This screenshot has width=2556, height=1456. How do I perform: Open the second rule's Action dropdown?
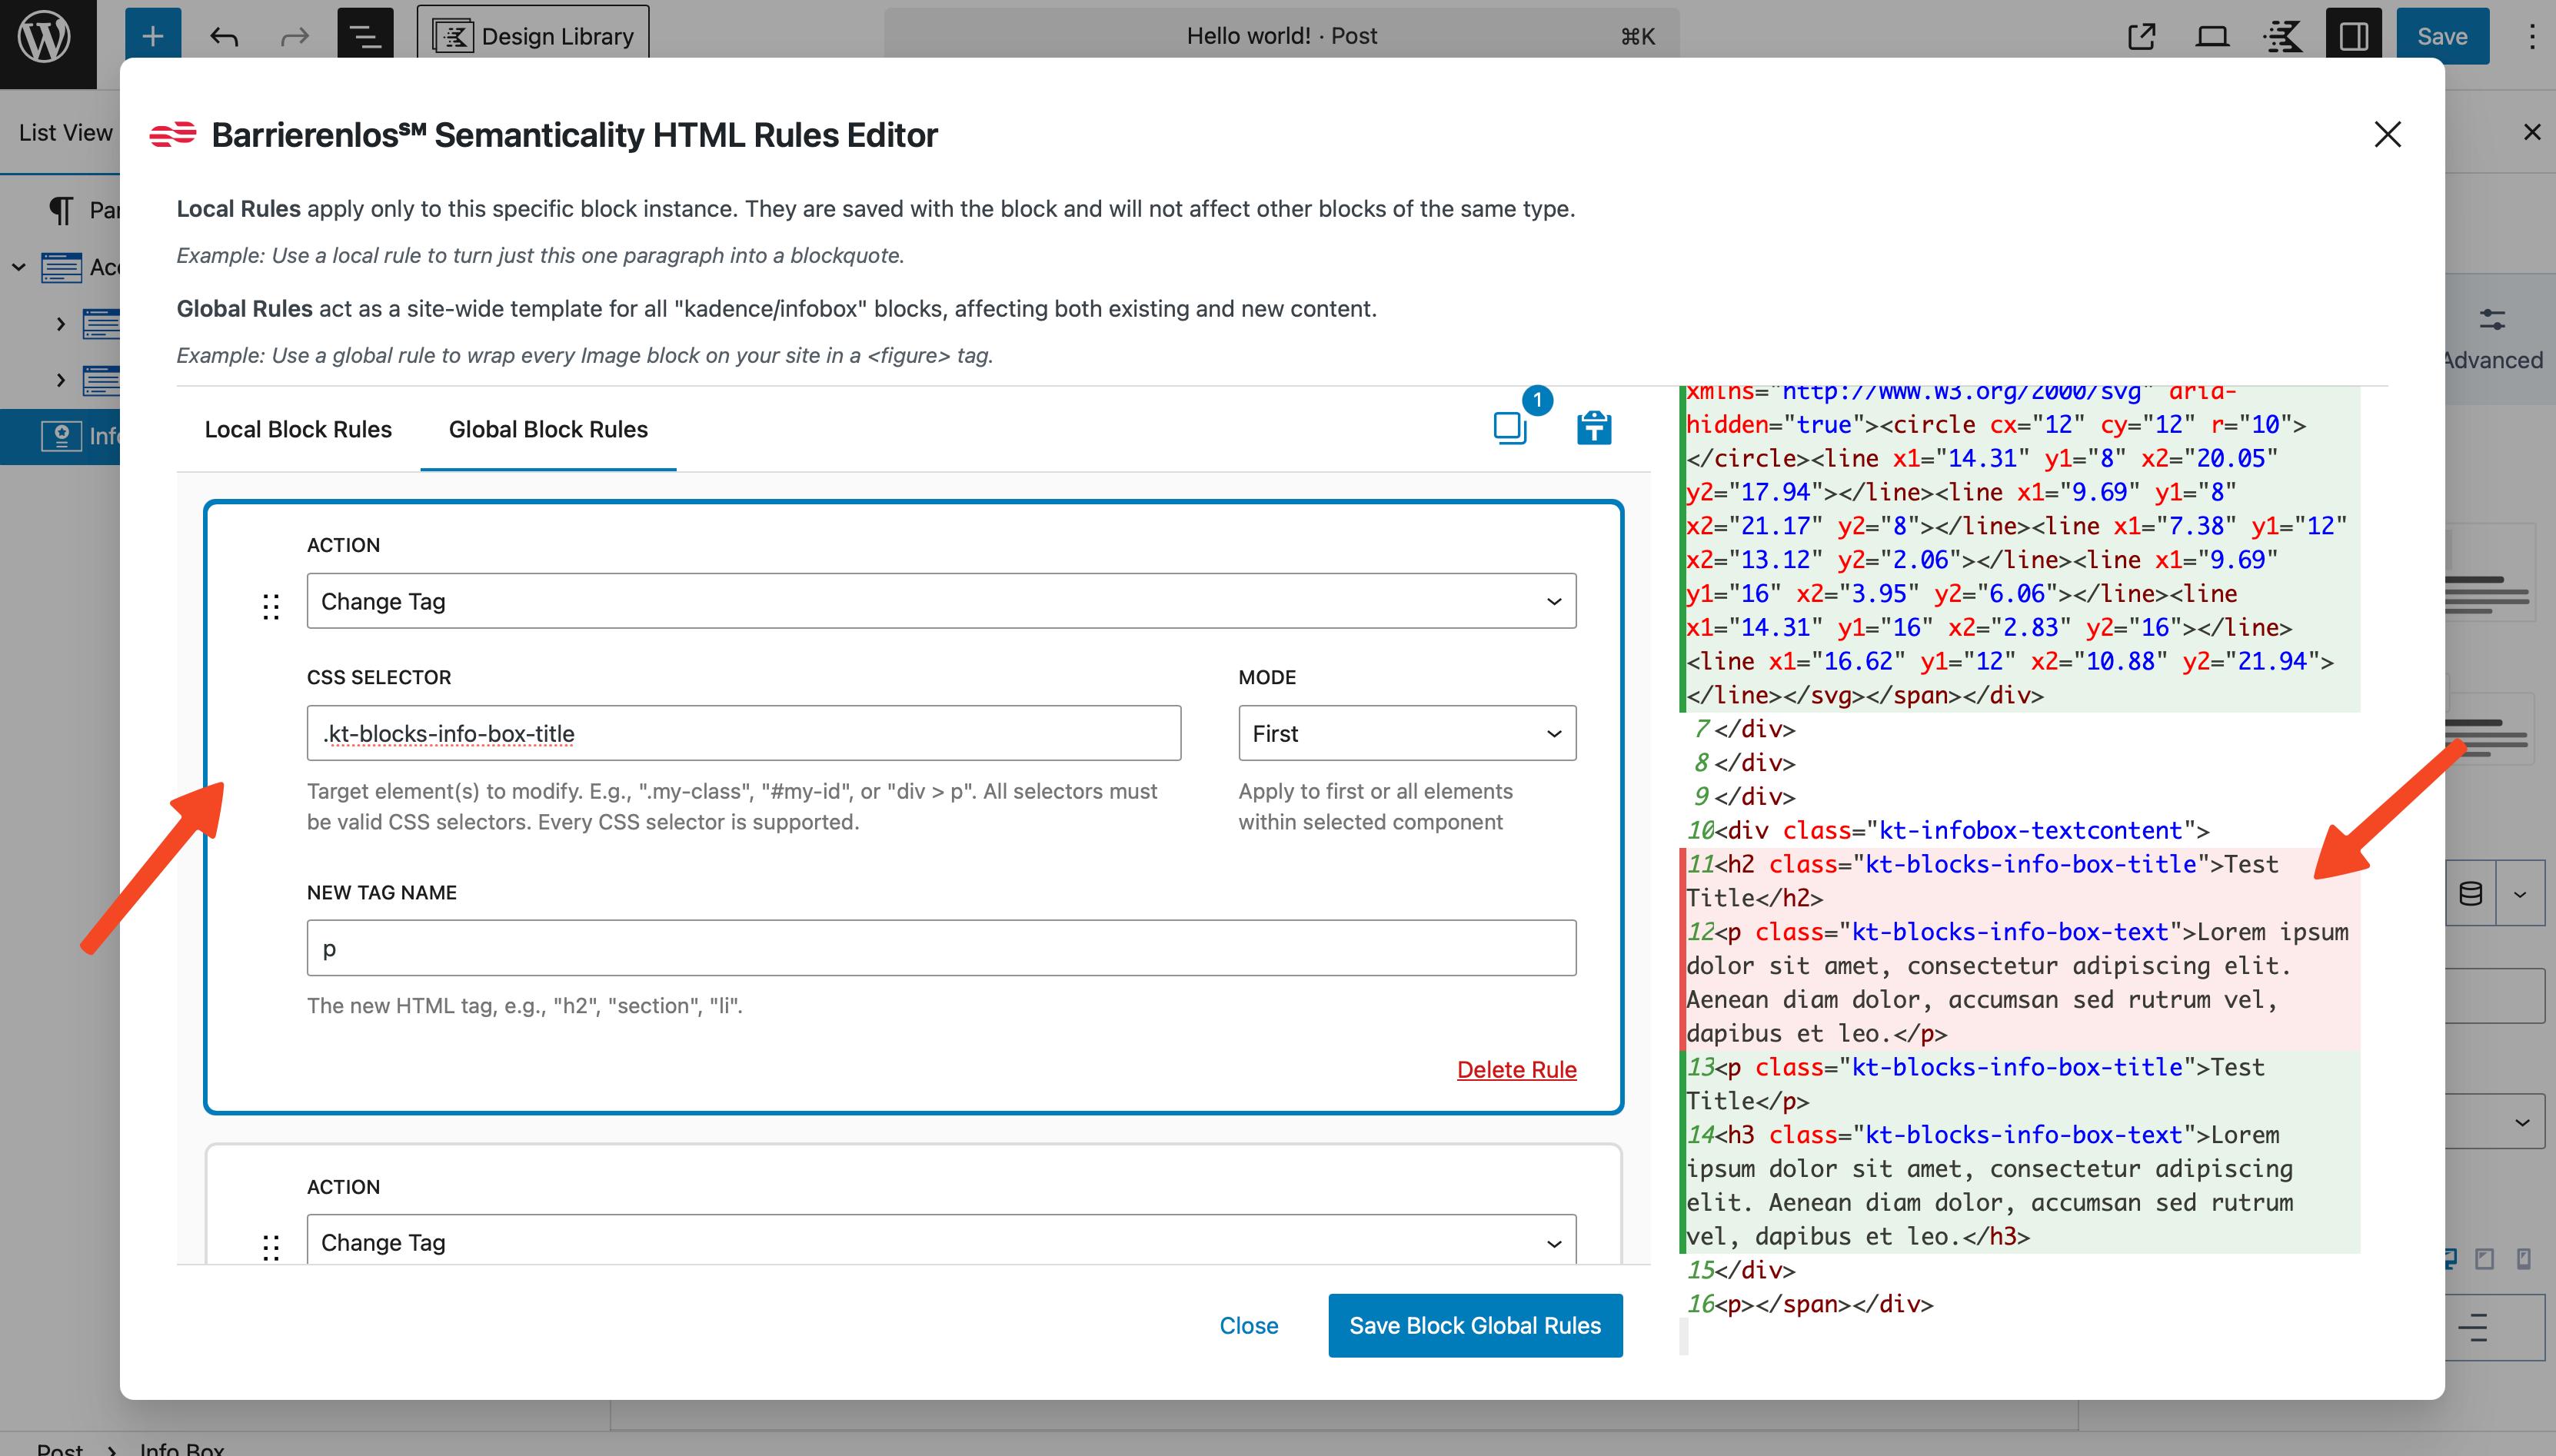click(941, 1242)
